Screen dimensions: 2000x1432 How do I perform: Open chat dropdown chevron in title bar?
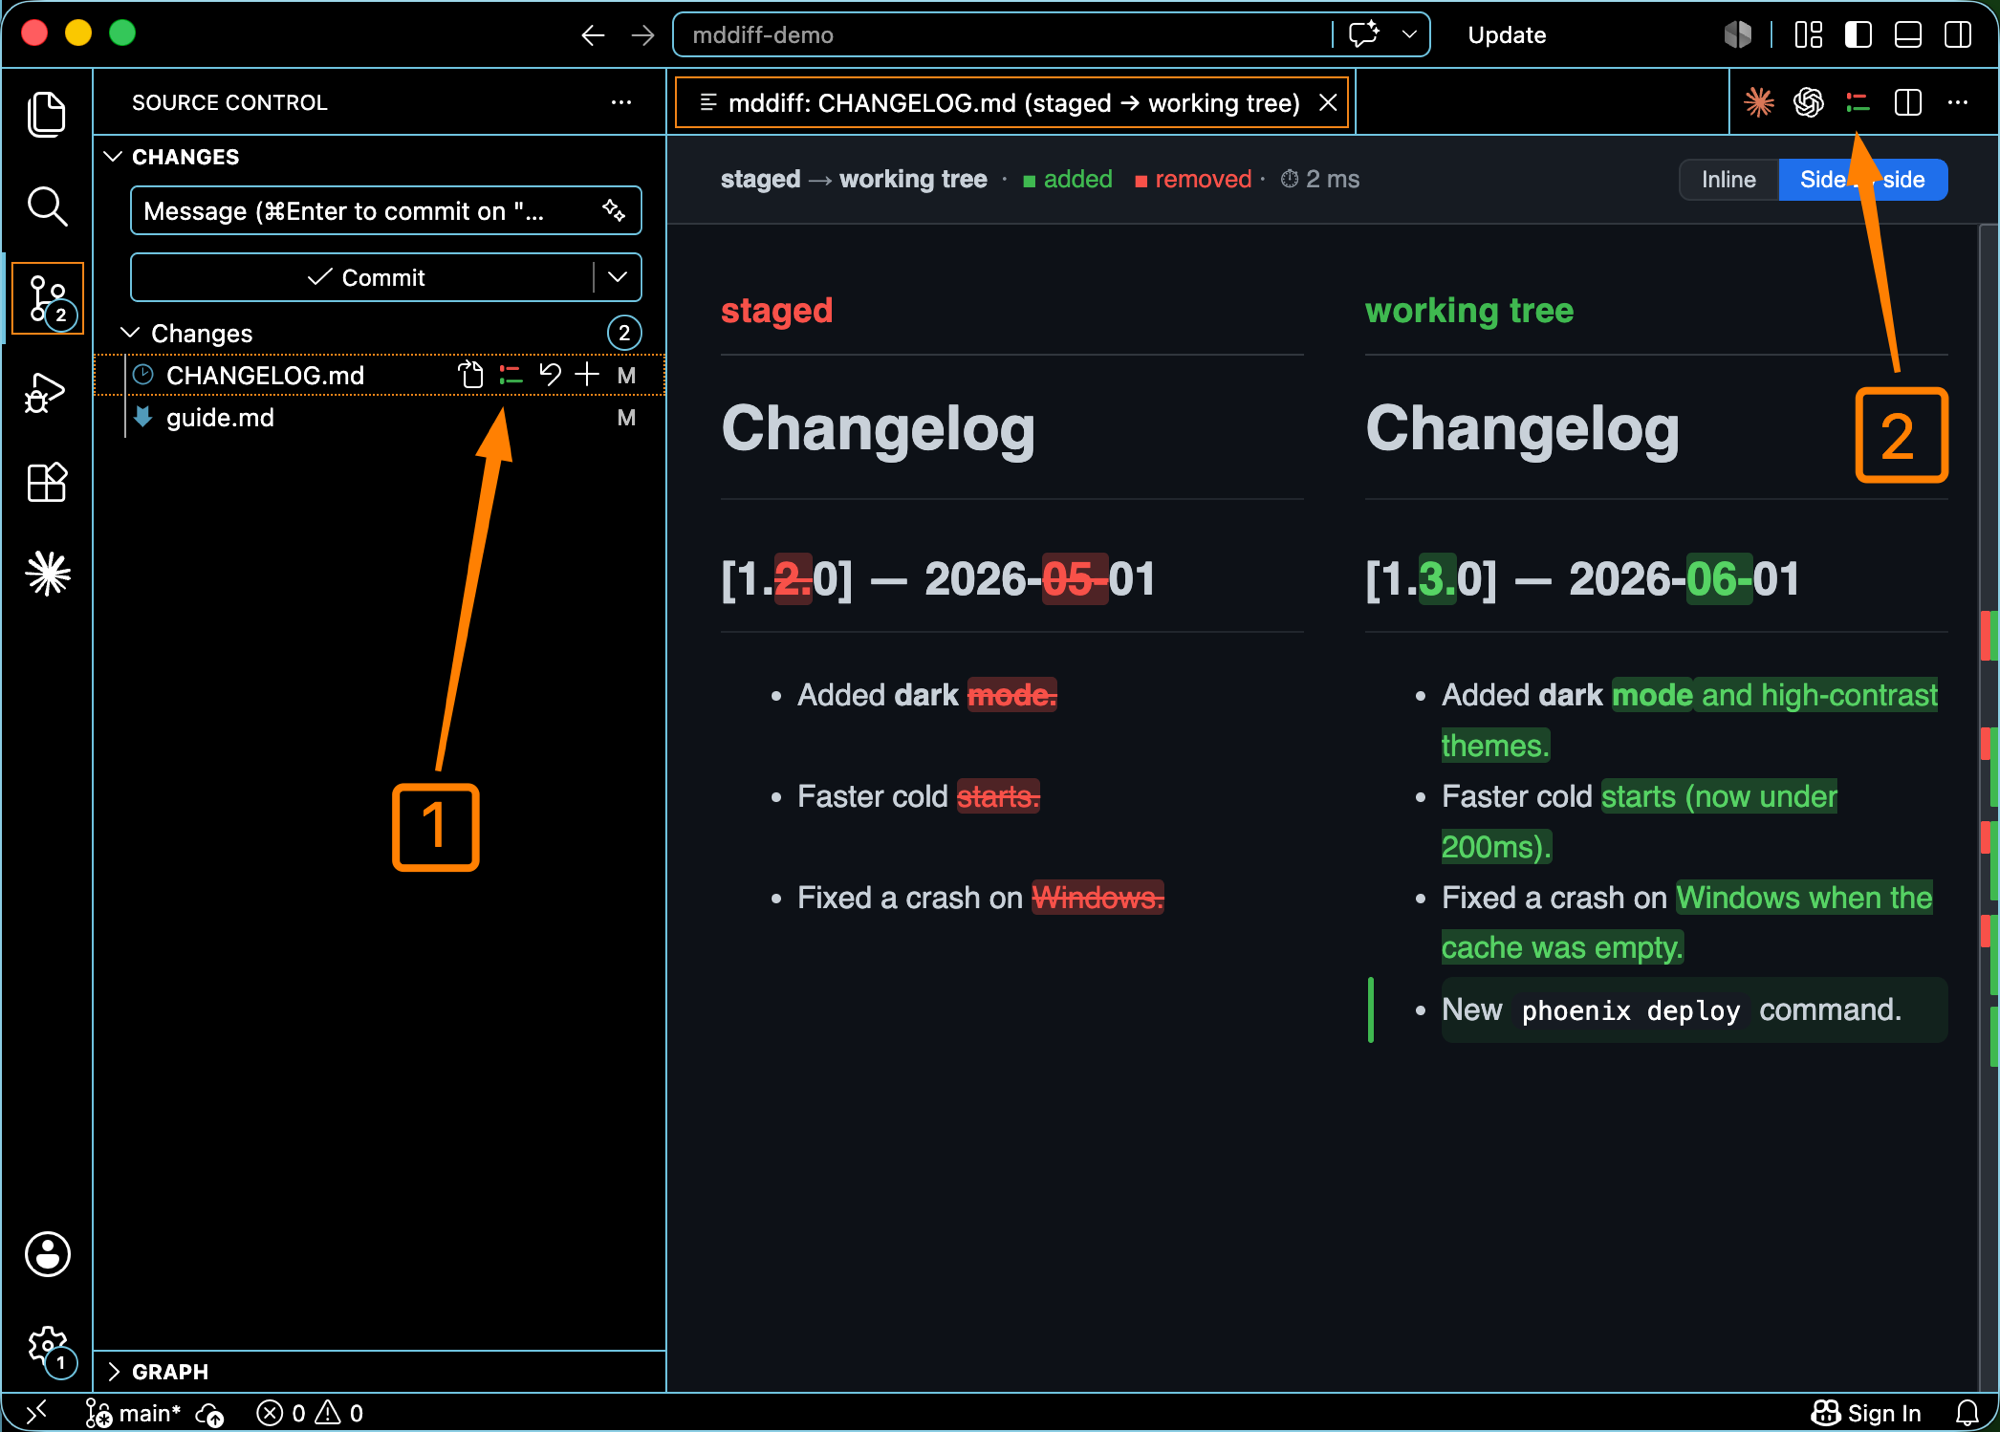(x=1409, y=35)
